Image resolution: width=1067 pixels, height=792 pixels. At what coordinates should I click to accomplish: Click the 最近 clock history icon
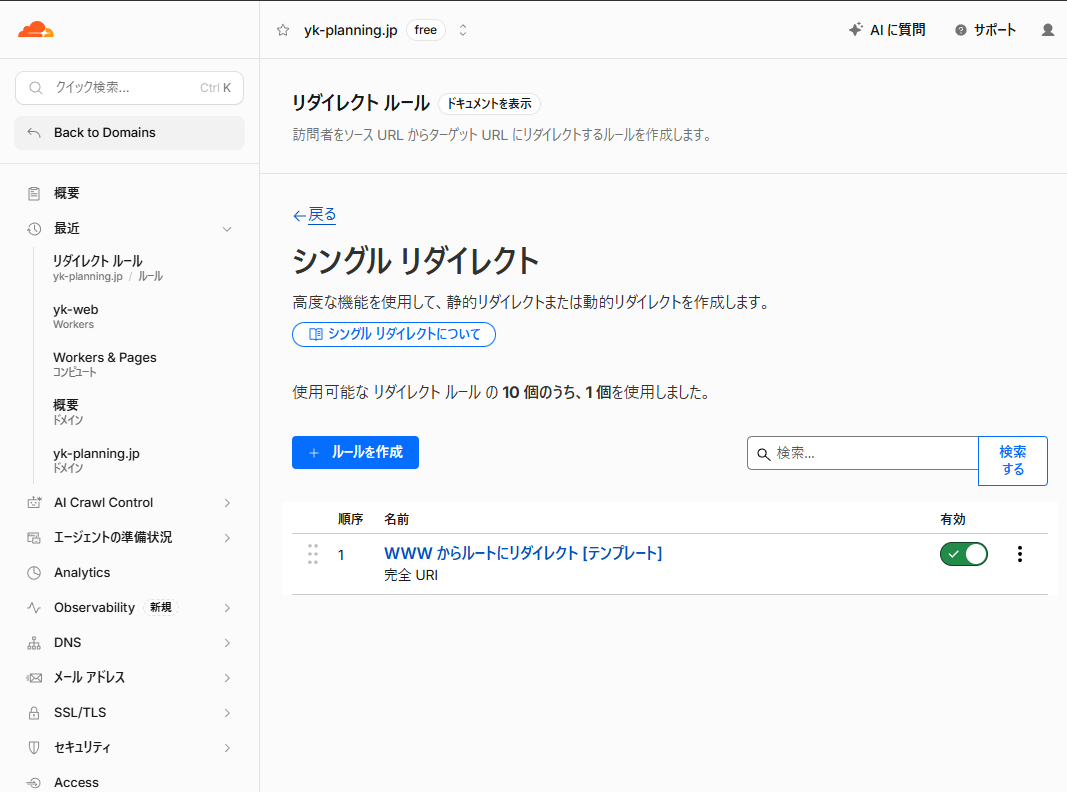(x=34, y=229)
